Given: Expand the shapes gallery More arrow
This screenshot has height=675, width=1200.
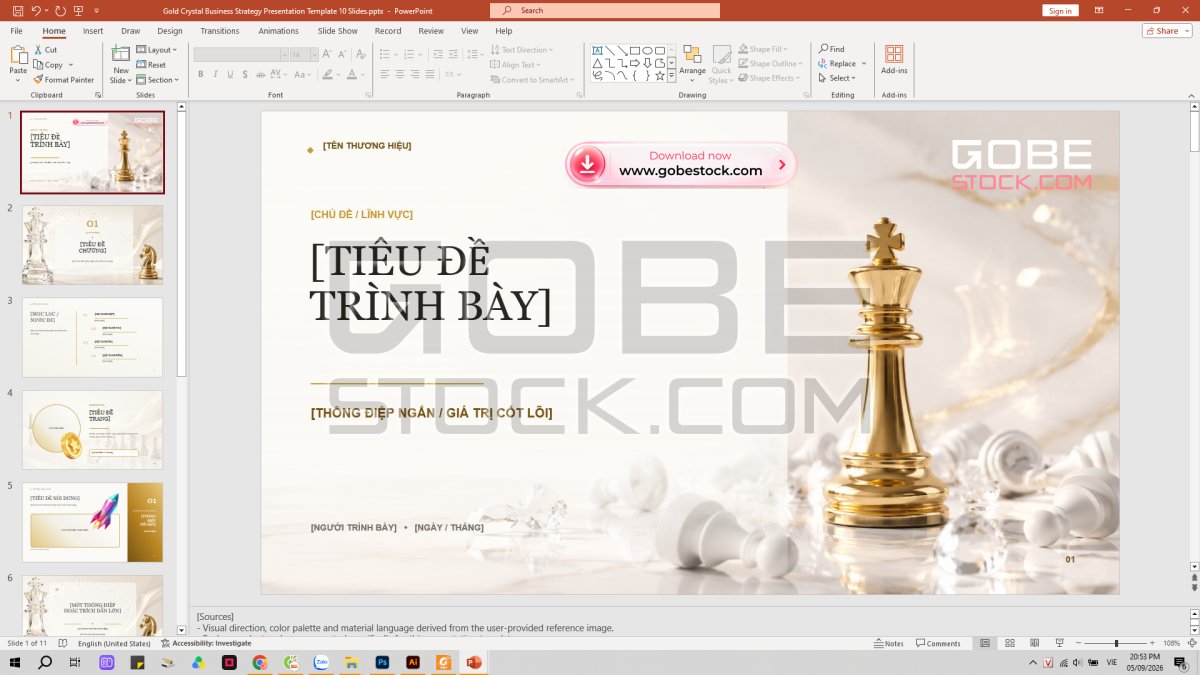Looking at the screenshot, I should tap(672, 76).
